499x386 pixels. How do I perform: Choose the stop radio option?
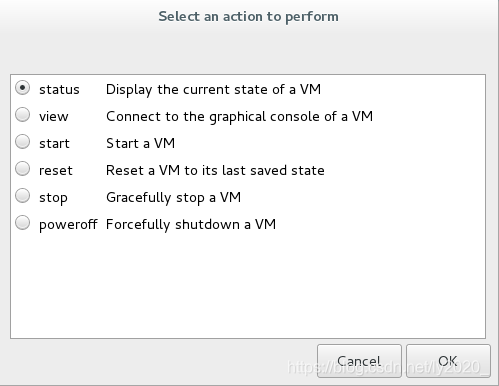coord(23,196)
